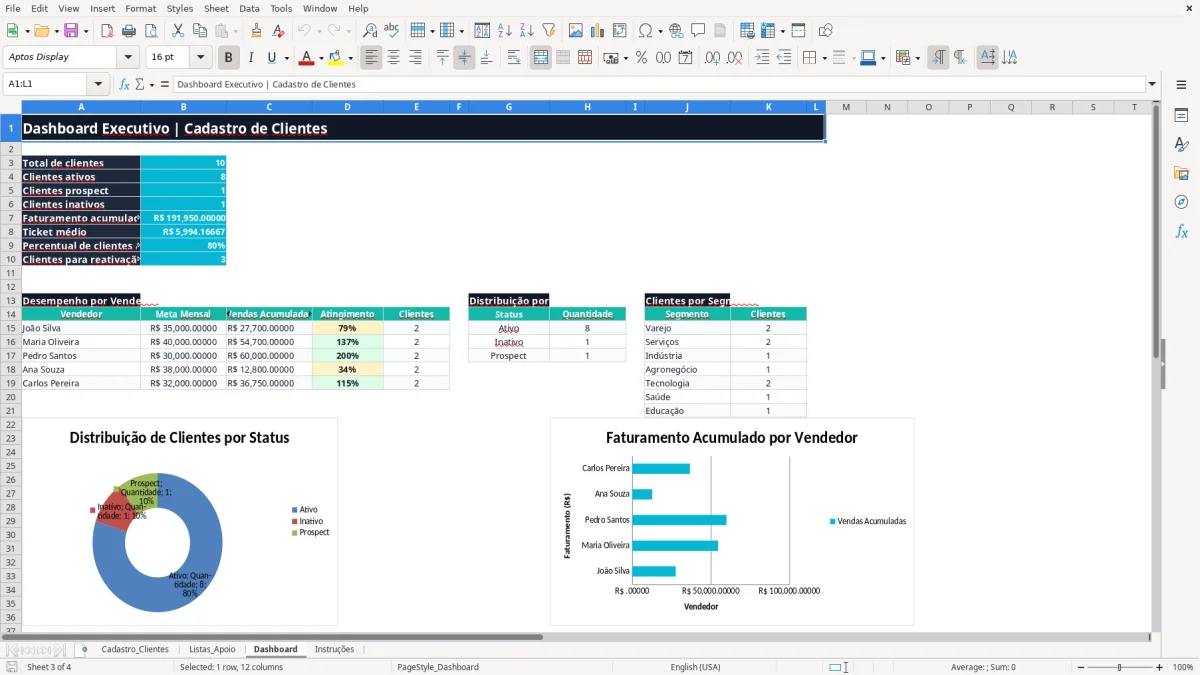Click the zoom in plus button
The image size is (1200, 675).
pyautogui.click(x=1160, y=667)
